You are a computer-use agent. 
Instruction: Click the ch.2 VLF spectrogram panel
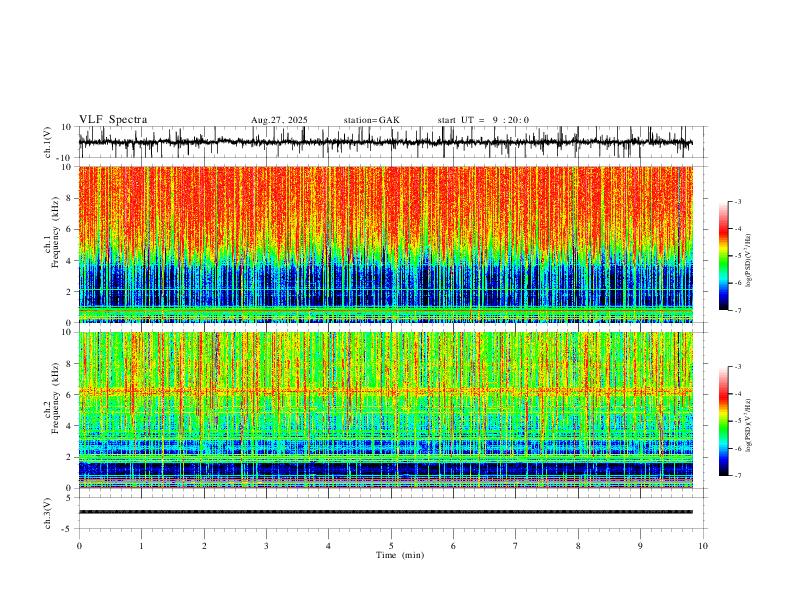pyautogui.click(x=386, y=410)
